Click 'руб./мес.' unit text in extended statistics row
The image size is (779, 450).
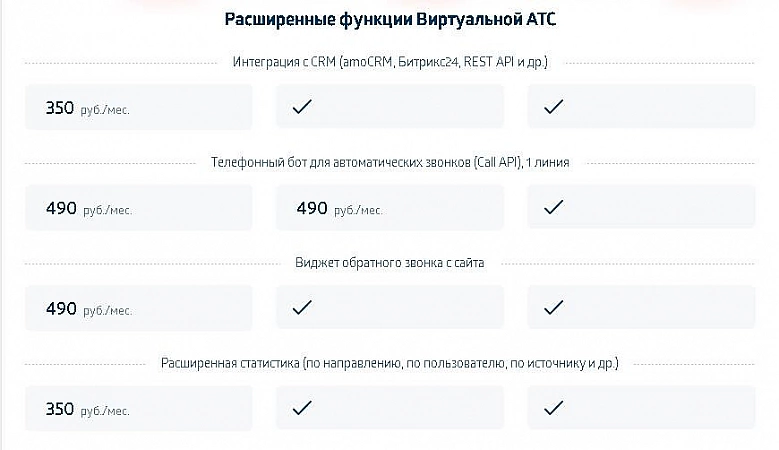click(105, 410)
